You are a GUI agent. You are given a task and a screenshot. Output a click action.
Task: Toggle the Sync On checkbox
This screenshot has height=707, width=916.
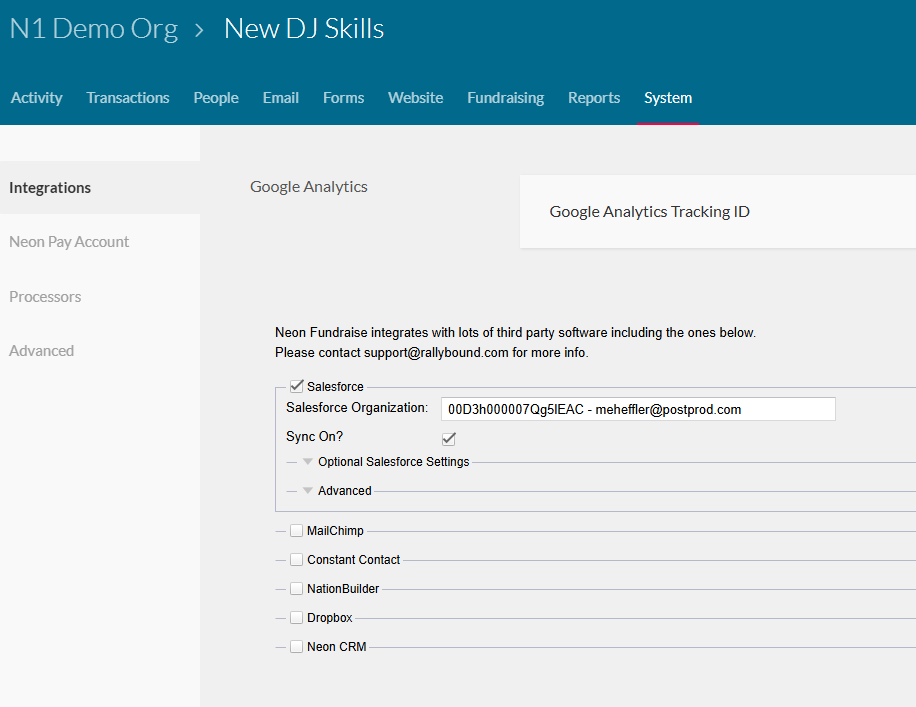point(449,438)
